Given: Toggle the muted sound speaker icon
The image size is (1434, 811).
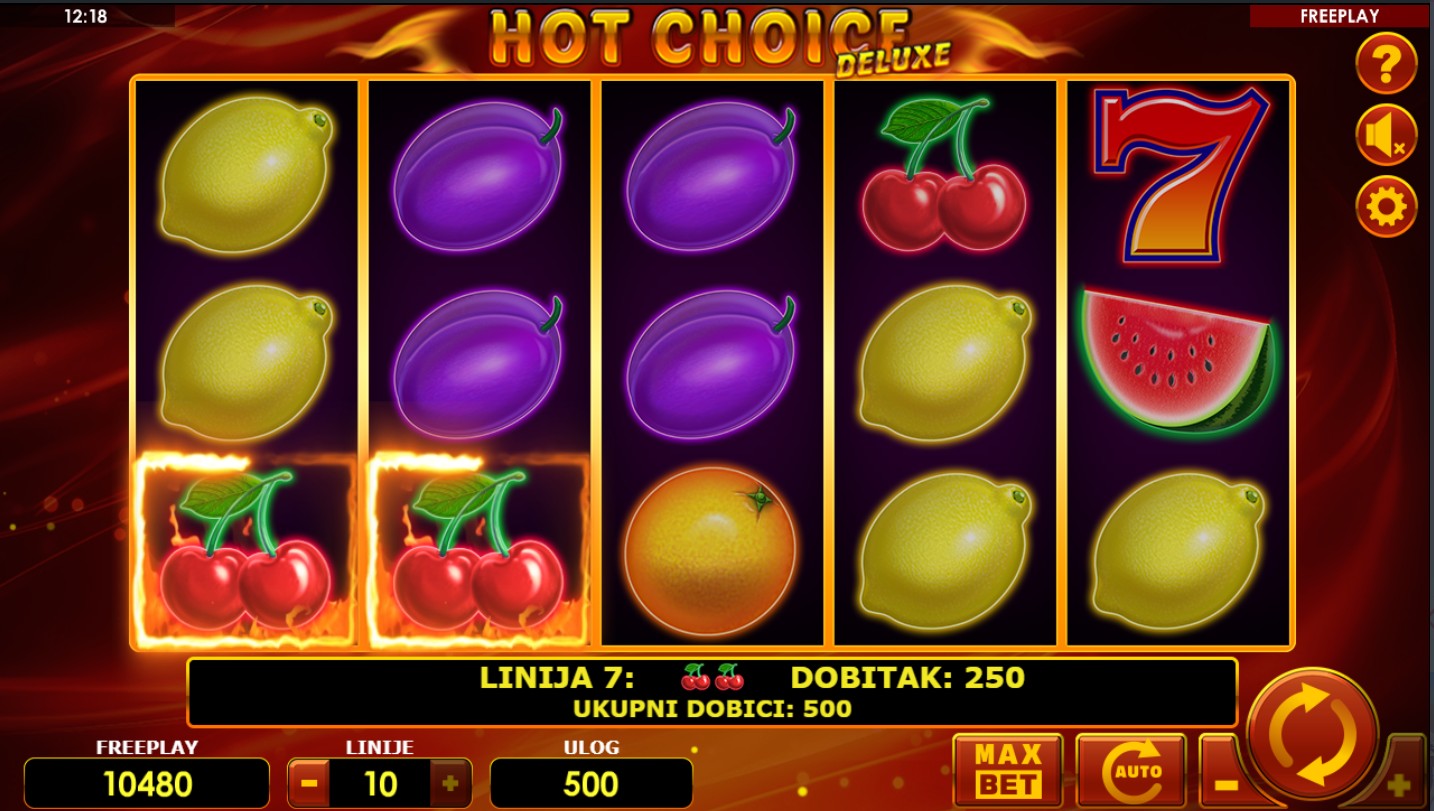Looking at the screenshot, I should 1386,136.
